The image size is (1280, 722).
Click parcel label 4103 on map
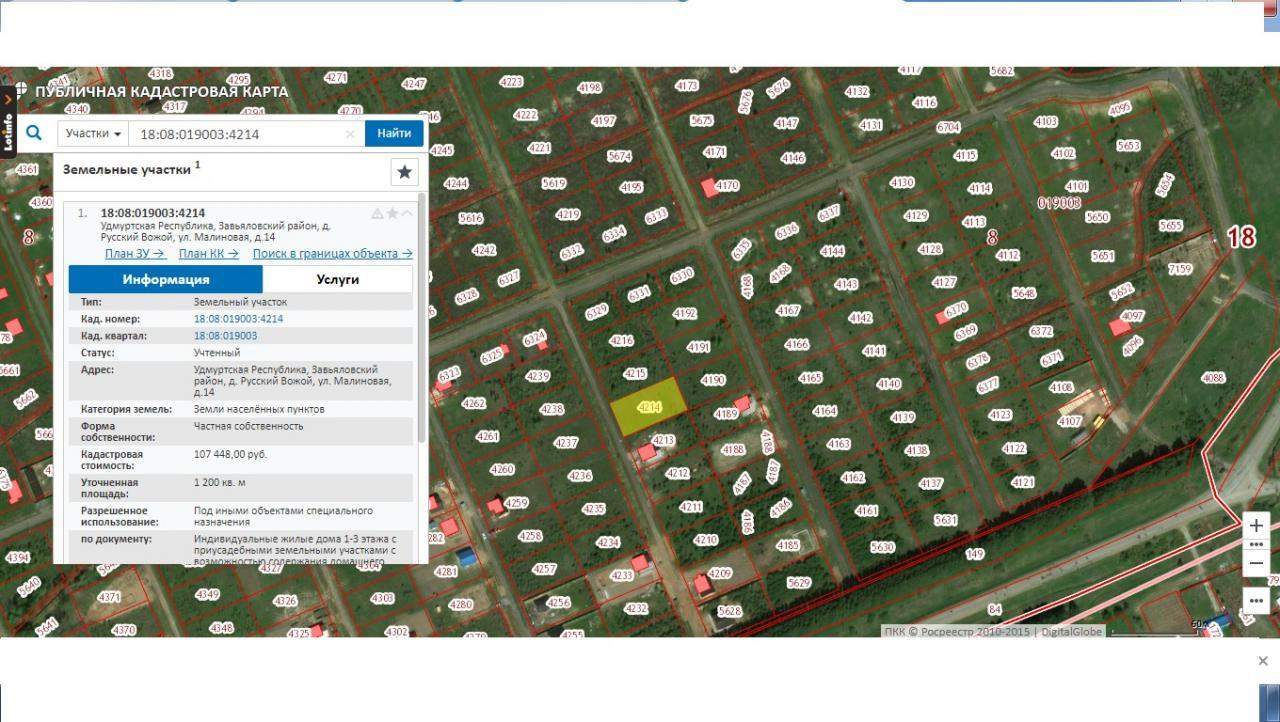(1046, 122)
